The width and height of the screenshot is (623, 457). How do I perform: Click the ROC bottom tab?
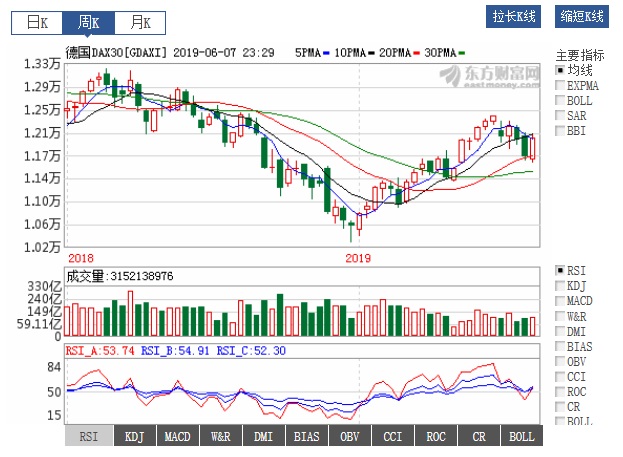[x=436, y=436]
